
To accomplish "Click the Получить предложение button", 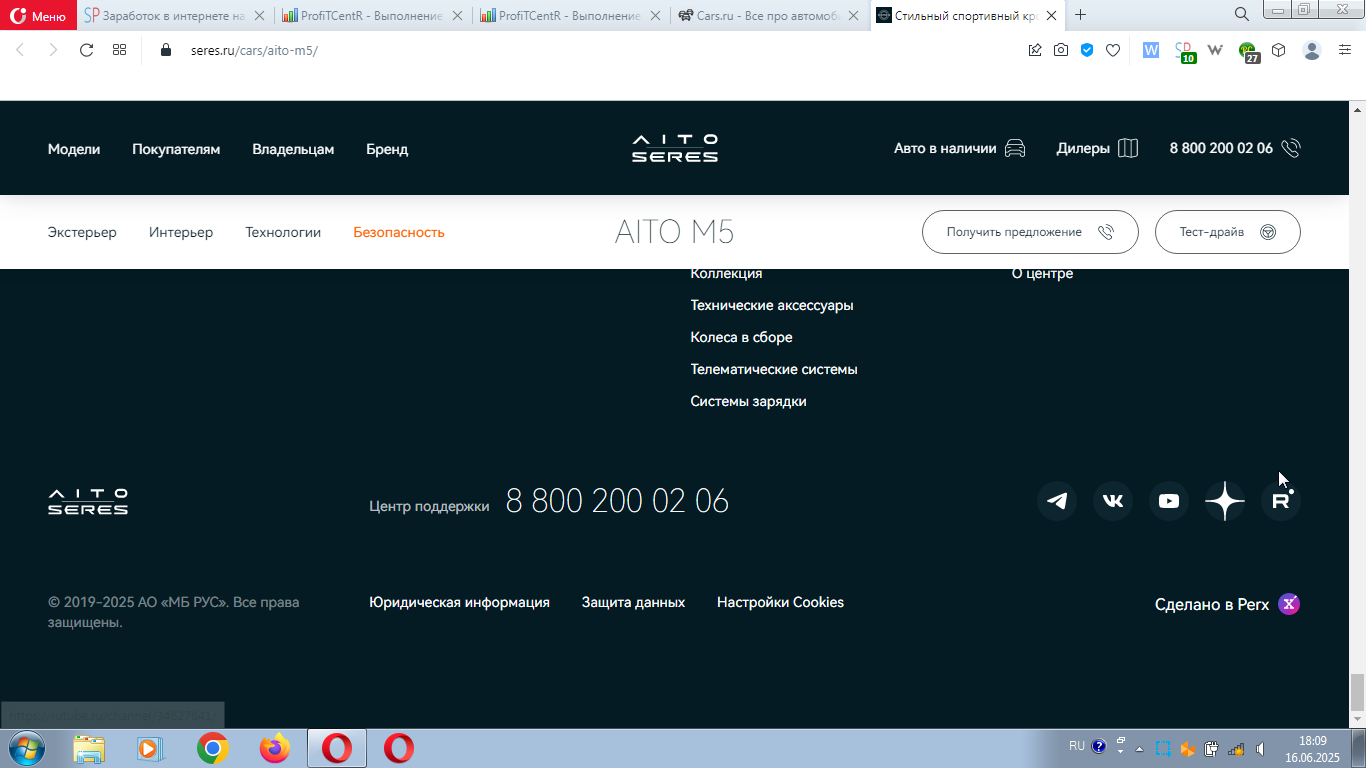I will 1030,232.
